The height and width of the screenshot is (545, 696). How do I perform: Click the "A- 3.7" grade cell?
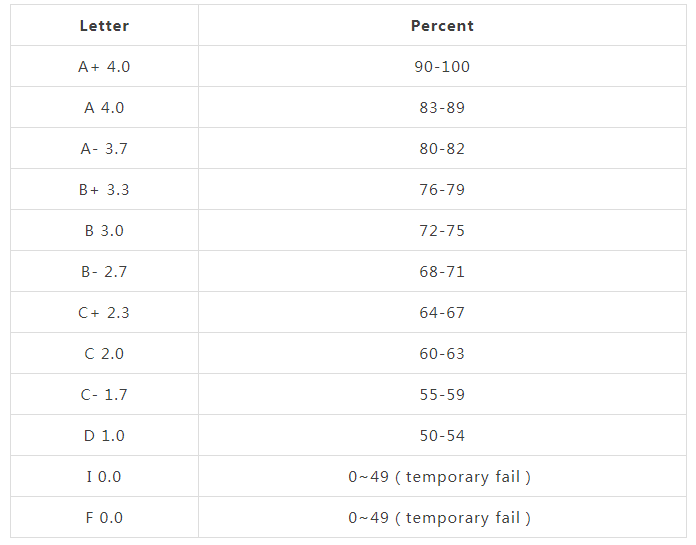(104, 149)
